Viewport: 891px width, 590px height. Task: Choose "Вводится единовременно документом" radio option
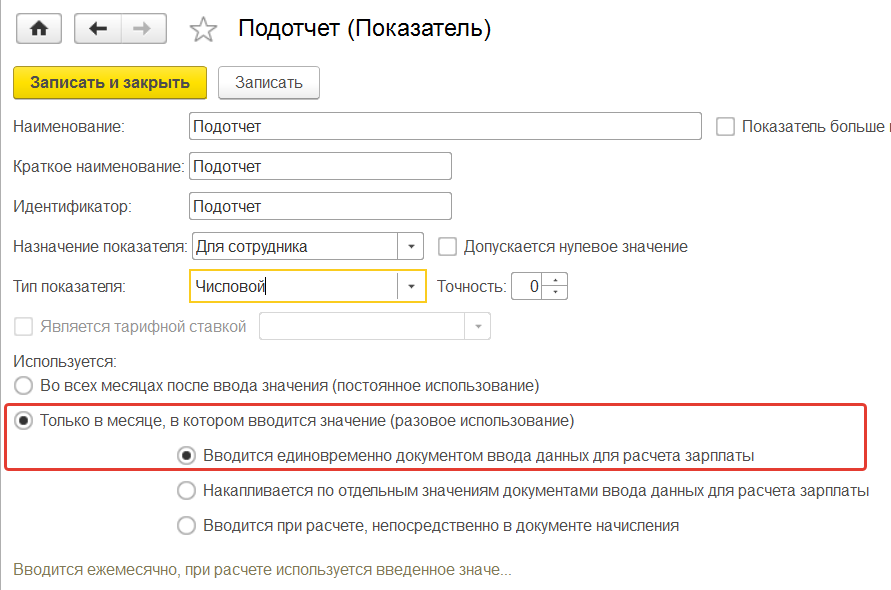pos(186,456)
